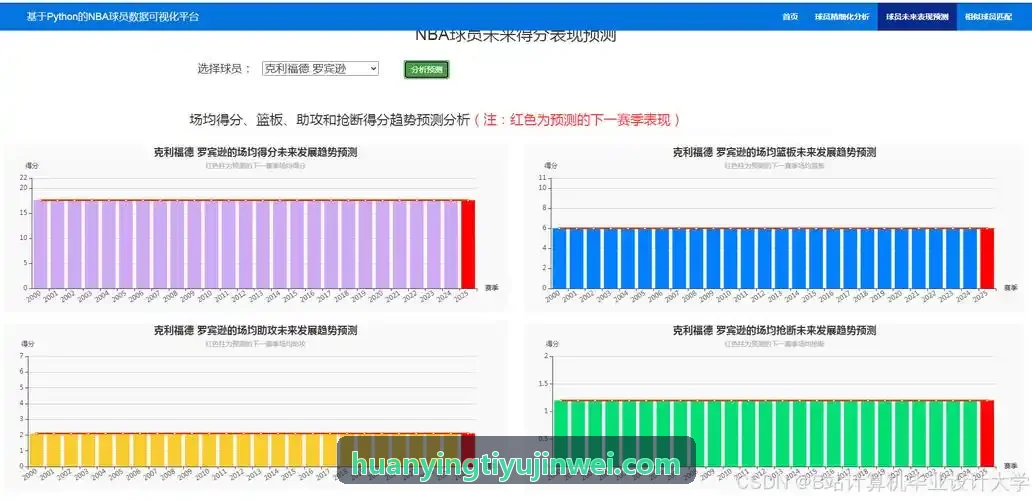Click the 选择球员： label
Viewport: 1032px width, 500px height.
[x=224, y=68]
